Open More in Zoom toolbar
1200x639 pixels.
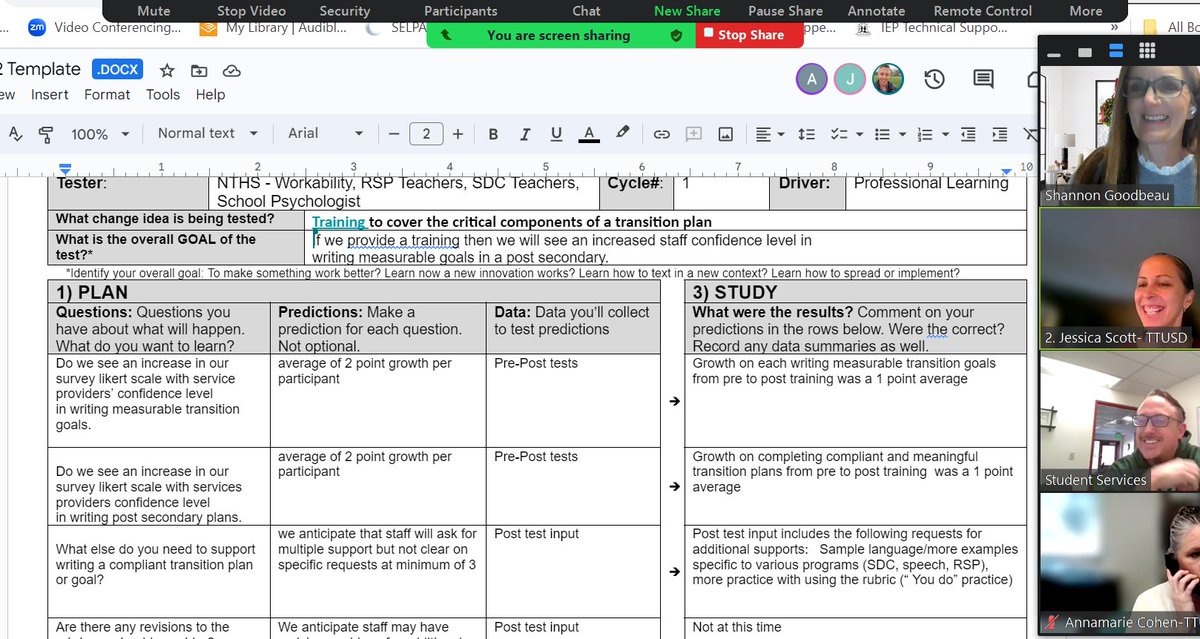(1085, 11)
